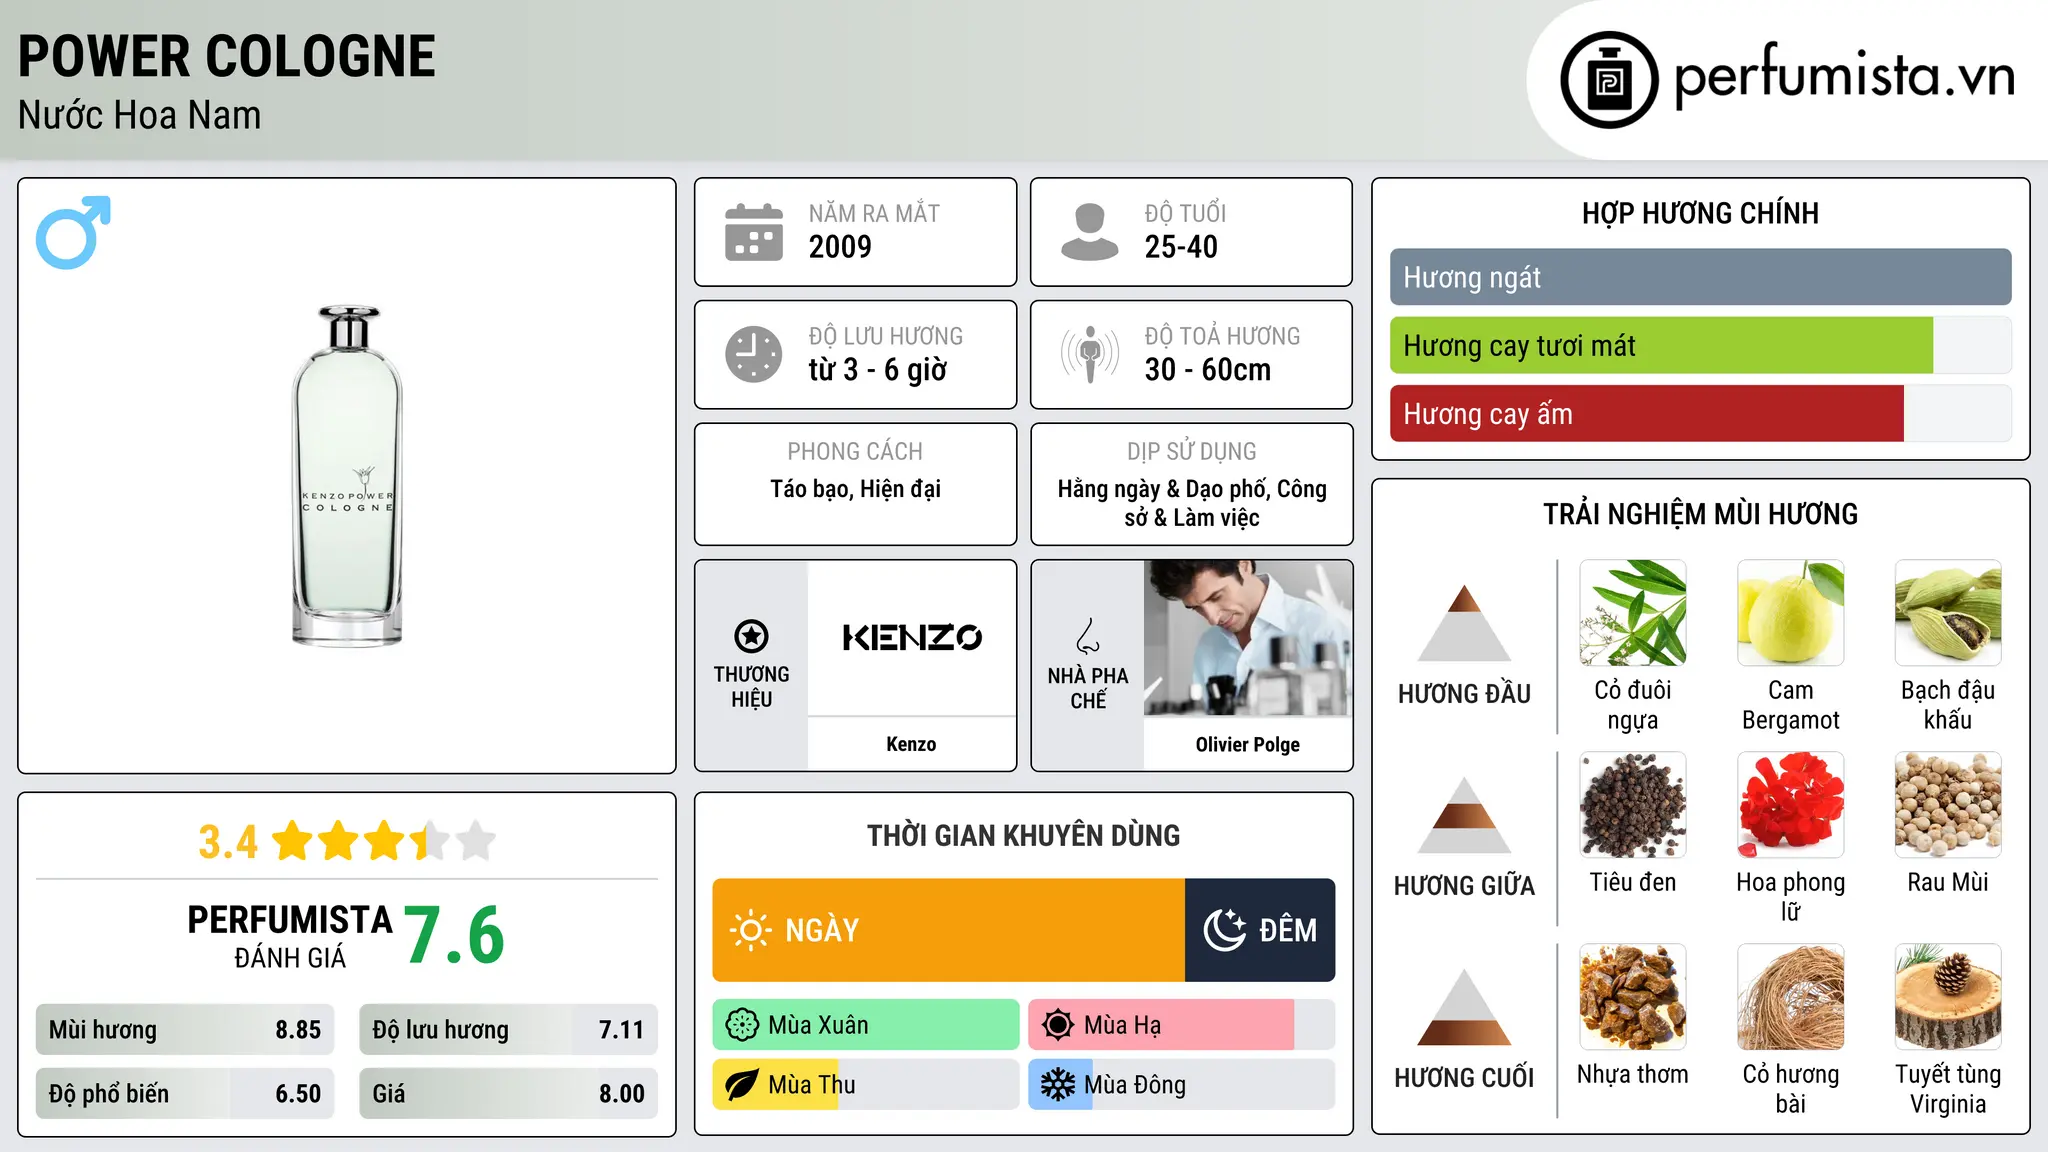Open the Cam Bergamot note image
The width and height of the screenshot is (2048, 1152).
pos(1790,613)
